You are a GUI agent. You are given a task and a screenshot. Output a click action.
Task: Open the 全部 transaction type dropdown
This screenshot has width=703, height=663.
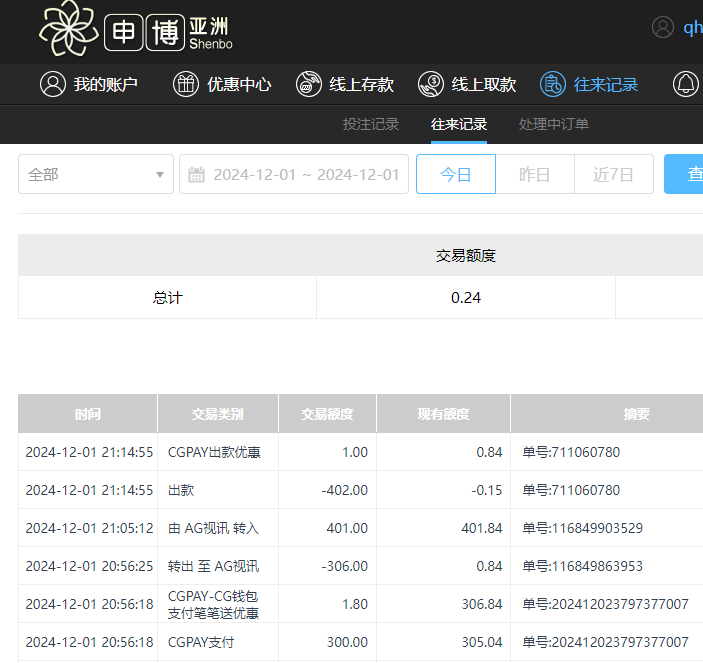point(96,174)
